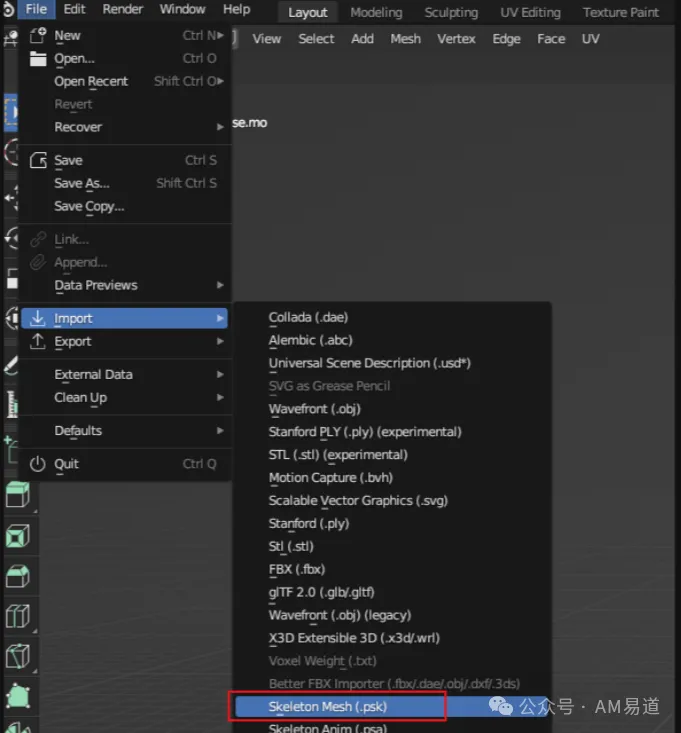
Task: Import Stanford (.ply) legacy entry
Action: point(308,524)
